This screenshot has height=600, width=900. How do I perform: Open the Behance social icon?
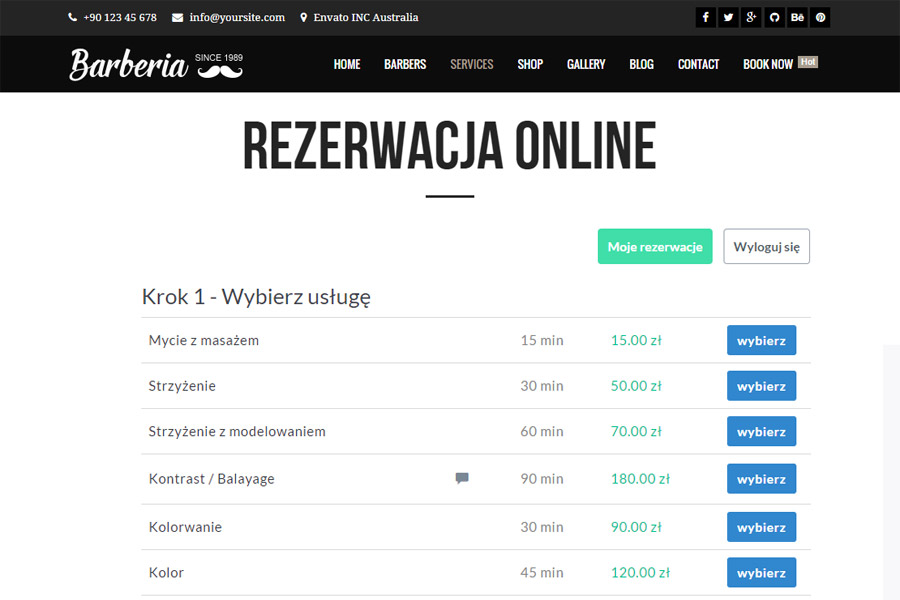pos(797,18)
